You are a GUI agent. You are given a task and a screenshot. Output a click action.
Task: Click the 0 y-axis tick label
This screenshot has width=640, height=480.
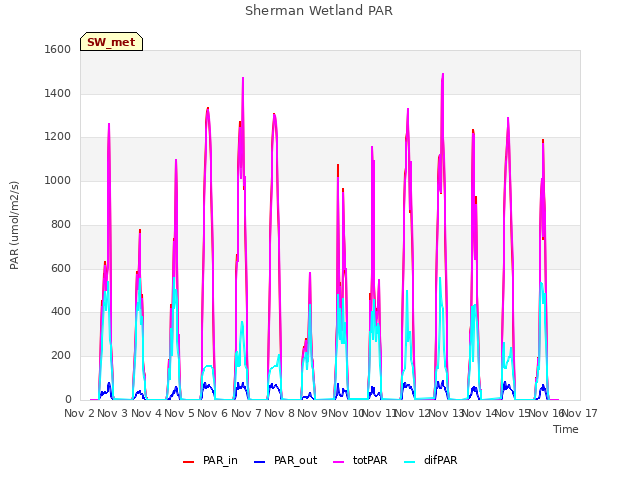[x=68, y=400]
